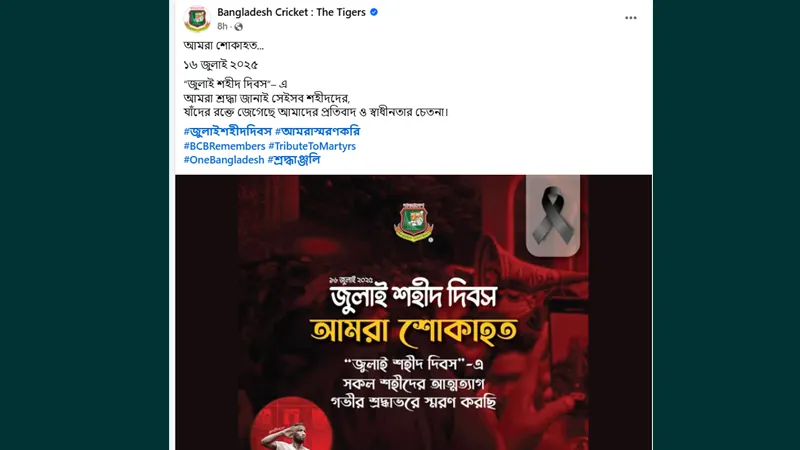Image resolution: width=800 pixels, height=450 pixels.
Task: Open the Bangladesh Cricket page profile picture
Action: click(x=197, y=19)
